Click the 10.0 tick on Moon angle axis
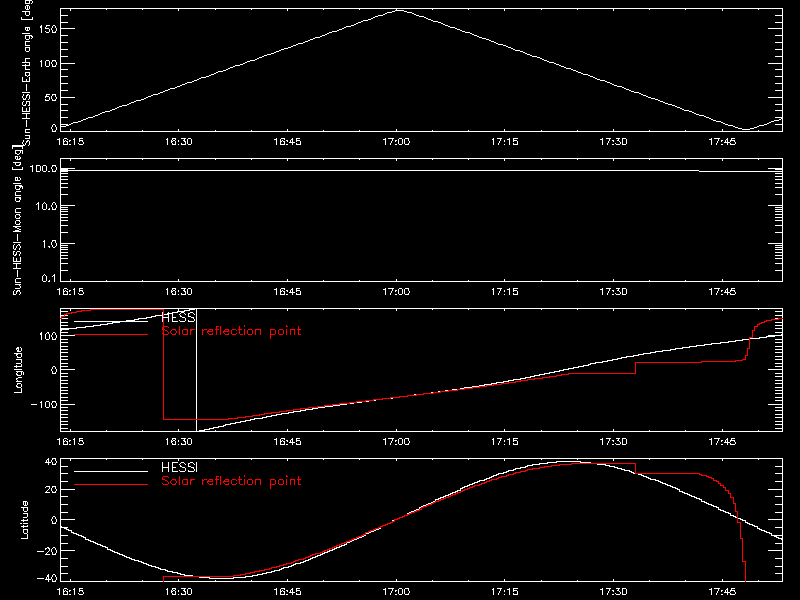The height and width of the screenshot is (600, 800). click(46, 206)
